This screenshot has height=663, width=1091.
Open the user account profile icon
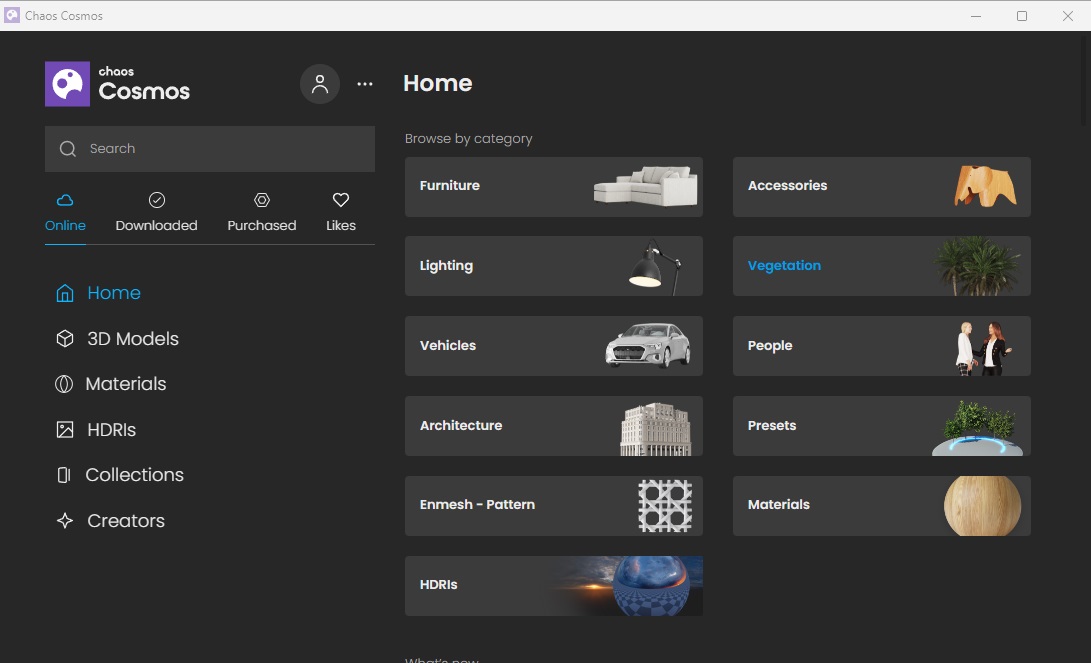[x=320, y=84]
